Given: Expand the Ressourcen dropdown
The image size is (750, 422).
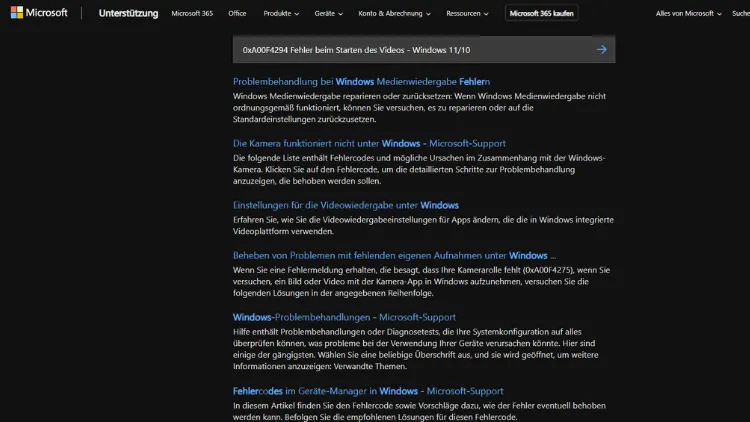Looking at the screenshot, I should (467, 13).
